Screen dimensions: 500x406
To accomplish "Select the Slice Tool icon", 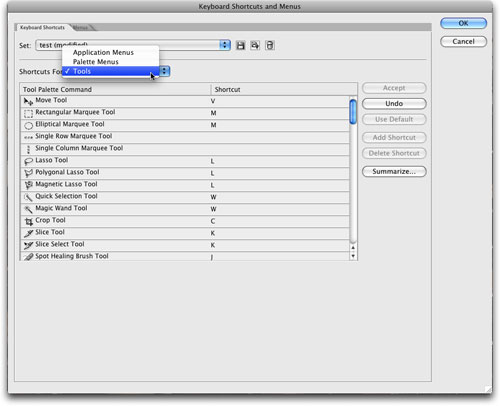I will coord(28,233).
